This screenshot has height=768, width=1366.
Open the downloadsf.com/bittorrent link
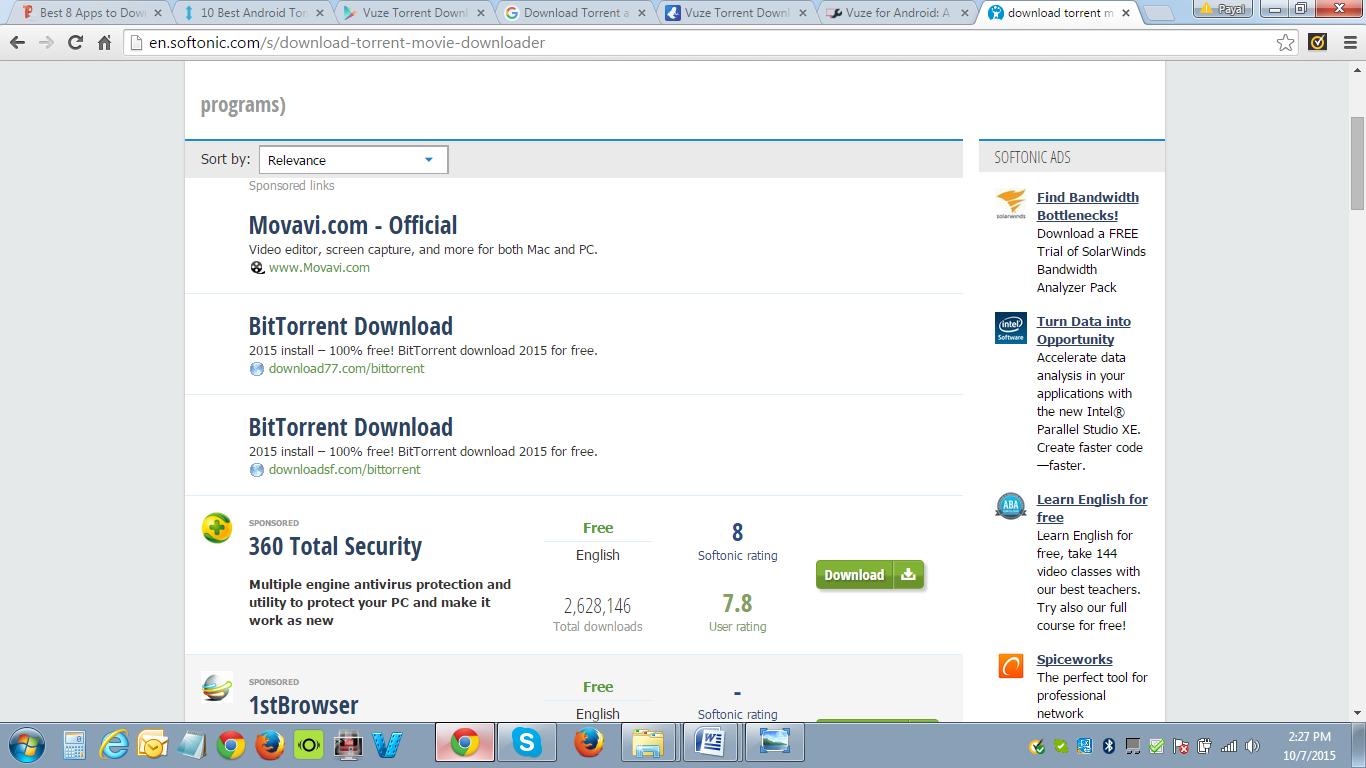pyautogui.click(x=344, y=470)
